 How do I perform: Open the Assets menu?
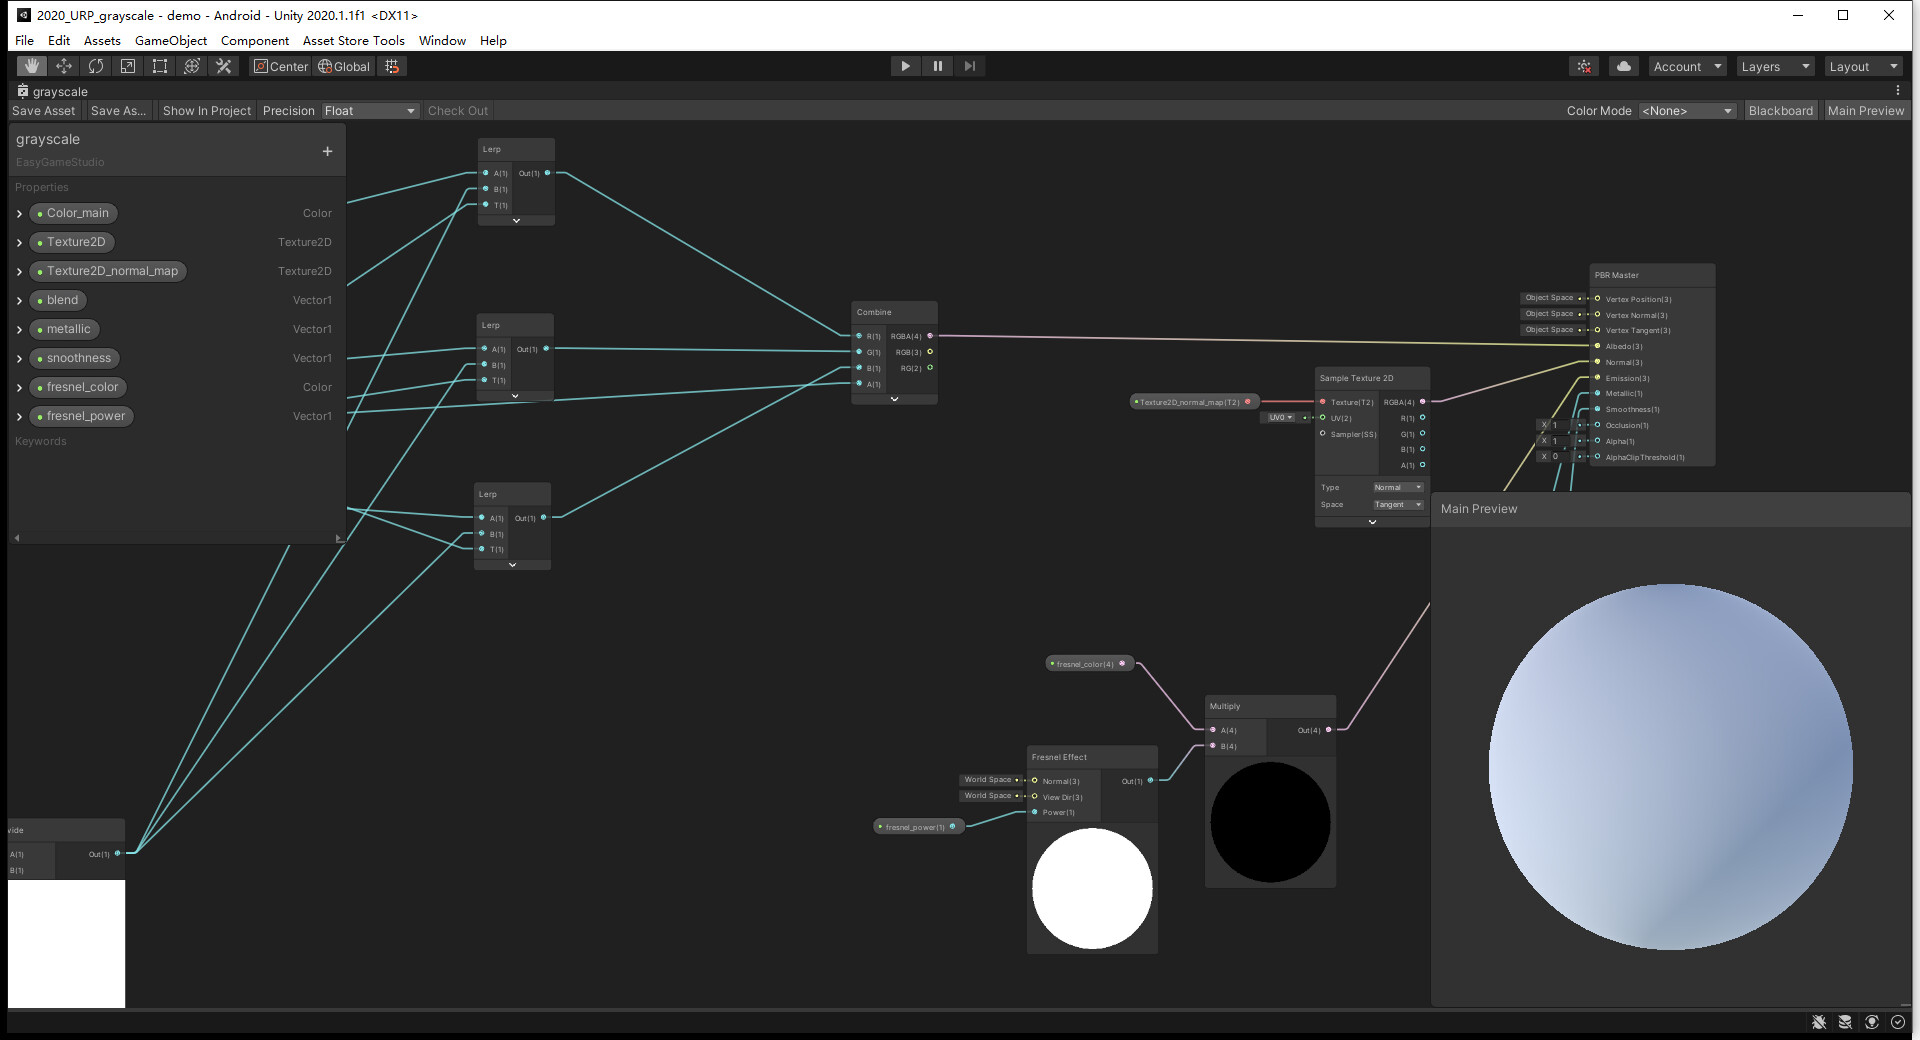102,40
